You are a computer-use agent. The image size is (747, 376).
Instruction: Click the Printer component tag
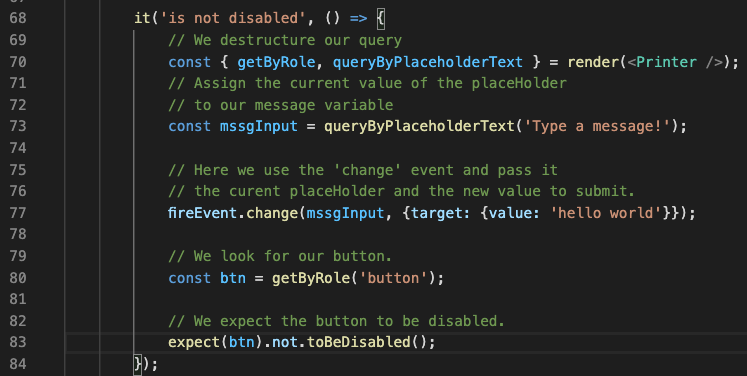point(666,62)
